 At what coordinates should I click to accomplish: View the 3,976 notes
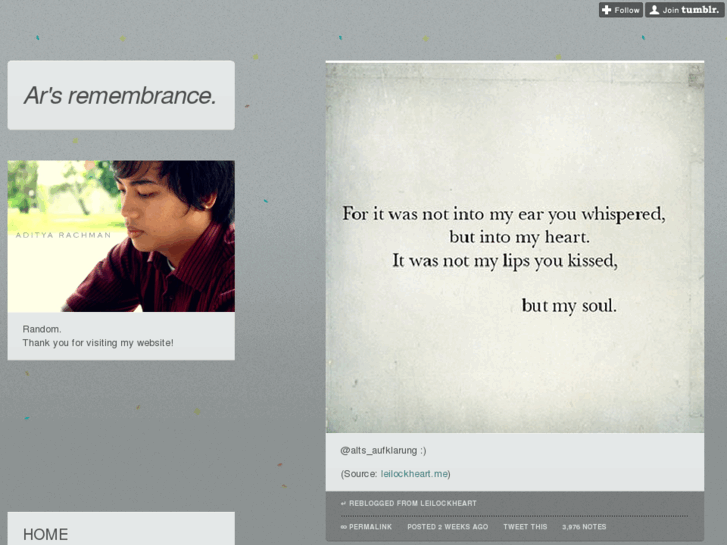click(584, 527)
